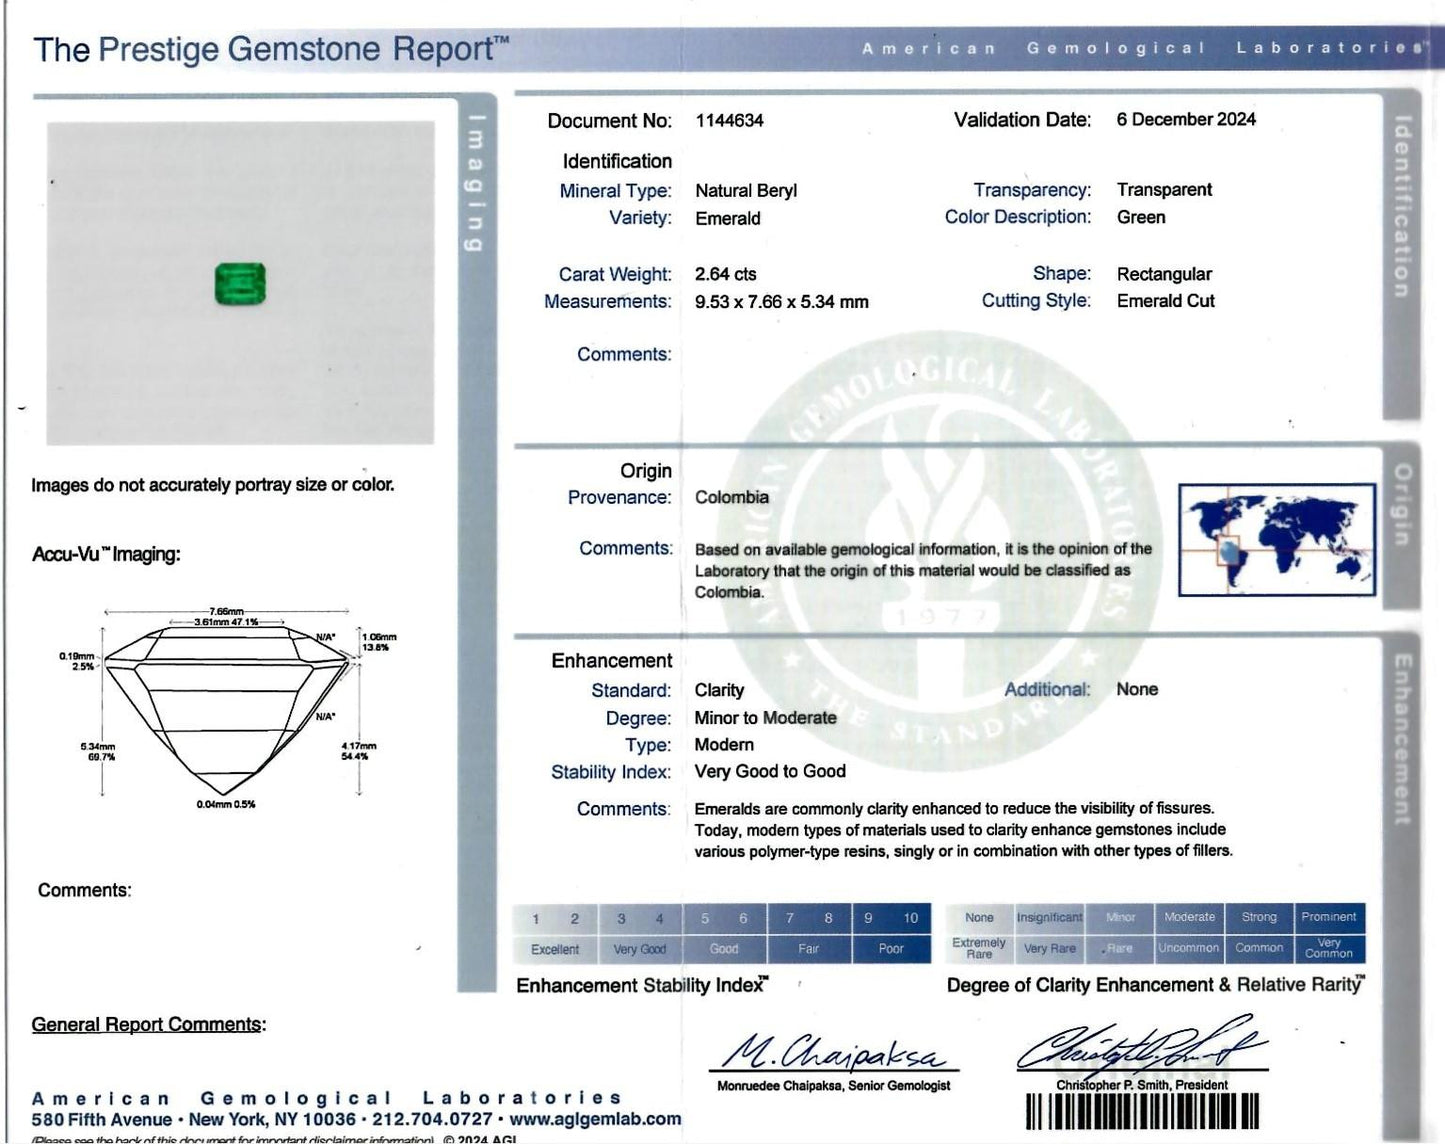Select the Identification vertical tab
The width and height of the screenshot is (1445, 1144).
pos(1402,207)
